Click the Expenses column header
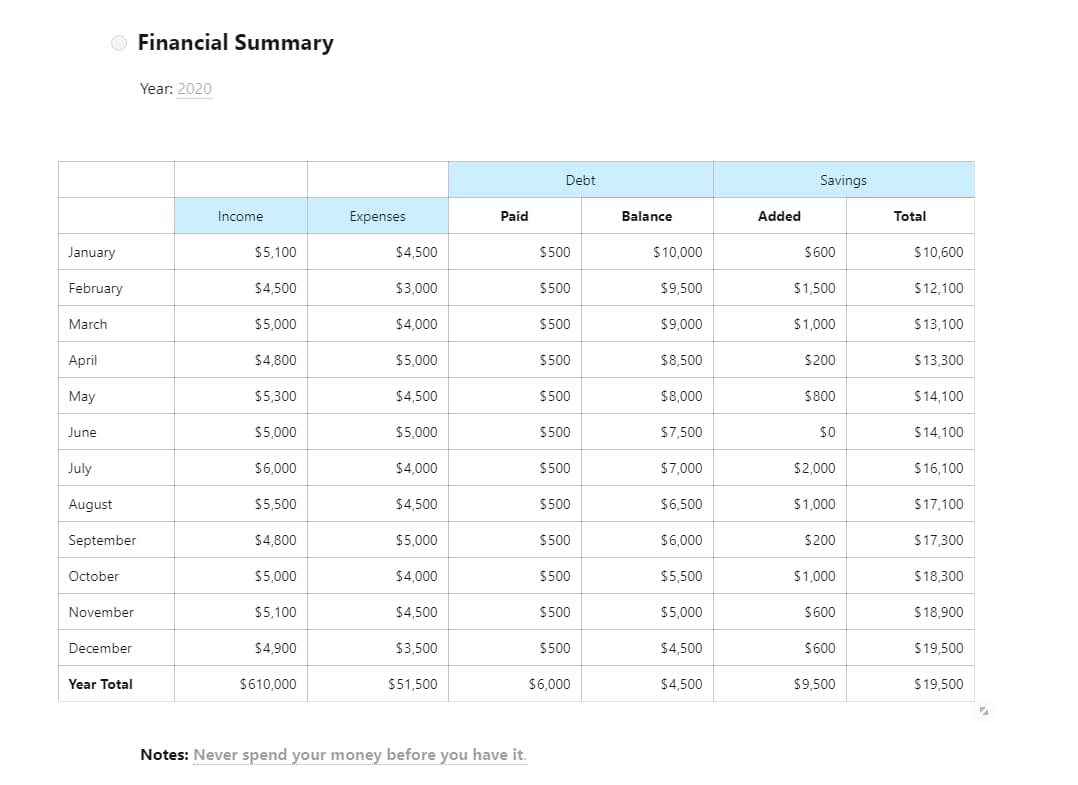 click(x=377, y=216)
